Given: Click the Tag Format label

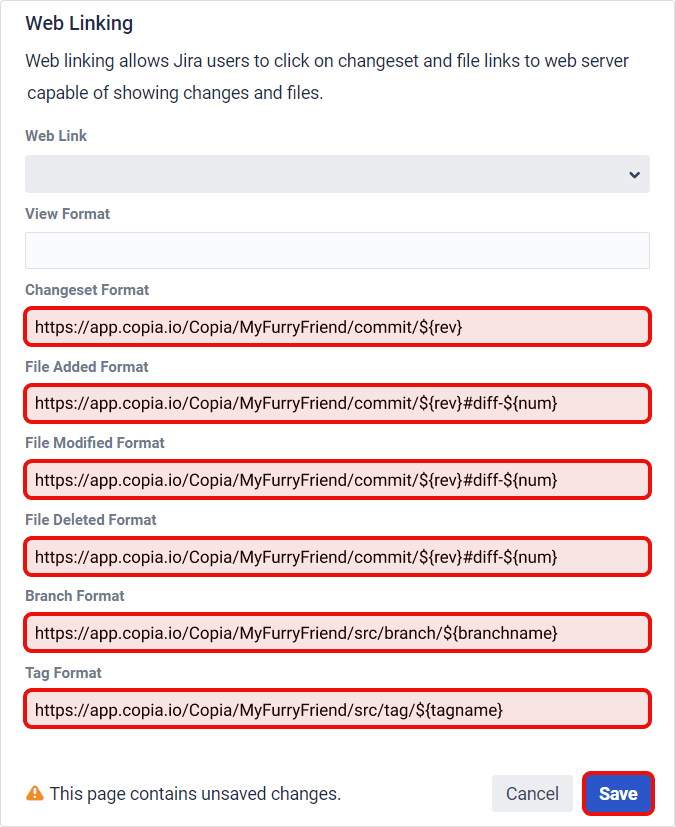Looking at the screenshot, I should tap(63, 673).
